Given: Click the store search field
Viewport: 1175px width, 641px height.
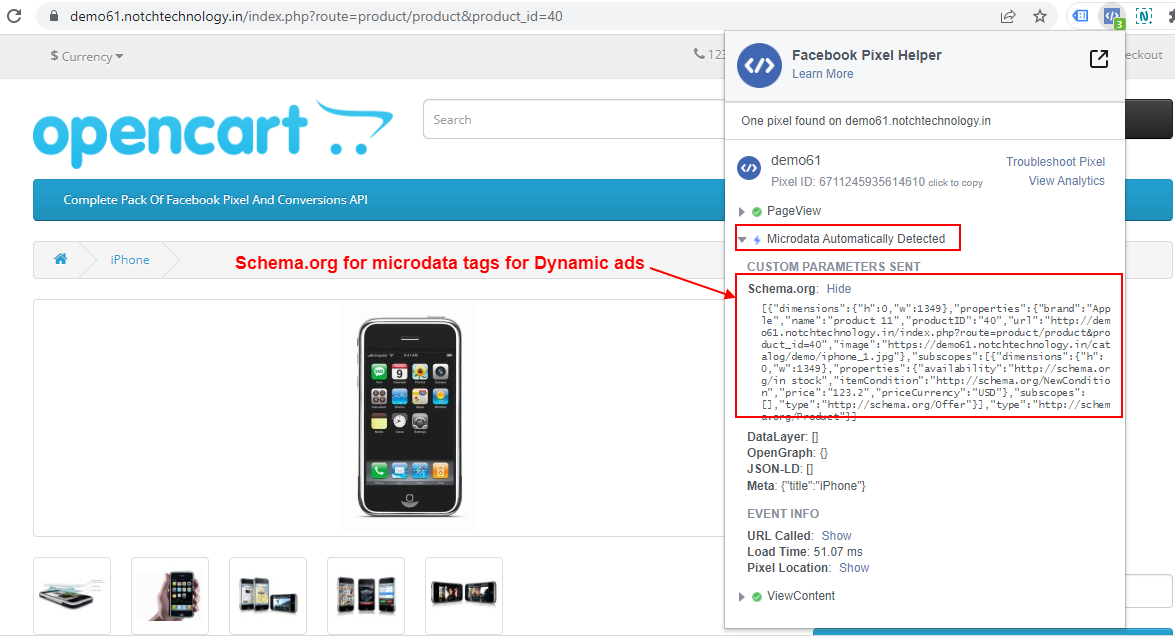Looking at the screenshot, I should [574, 119].
